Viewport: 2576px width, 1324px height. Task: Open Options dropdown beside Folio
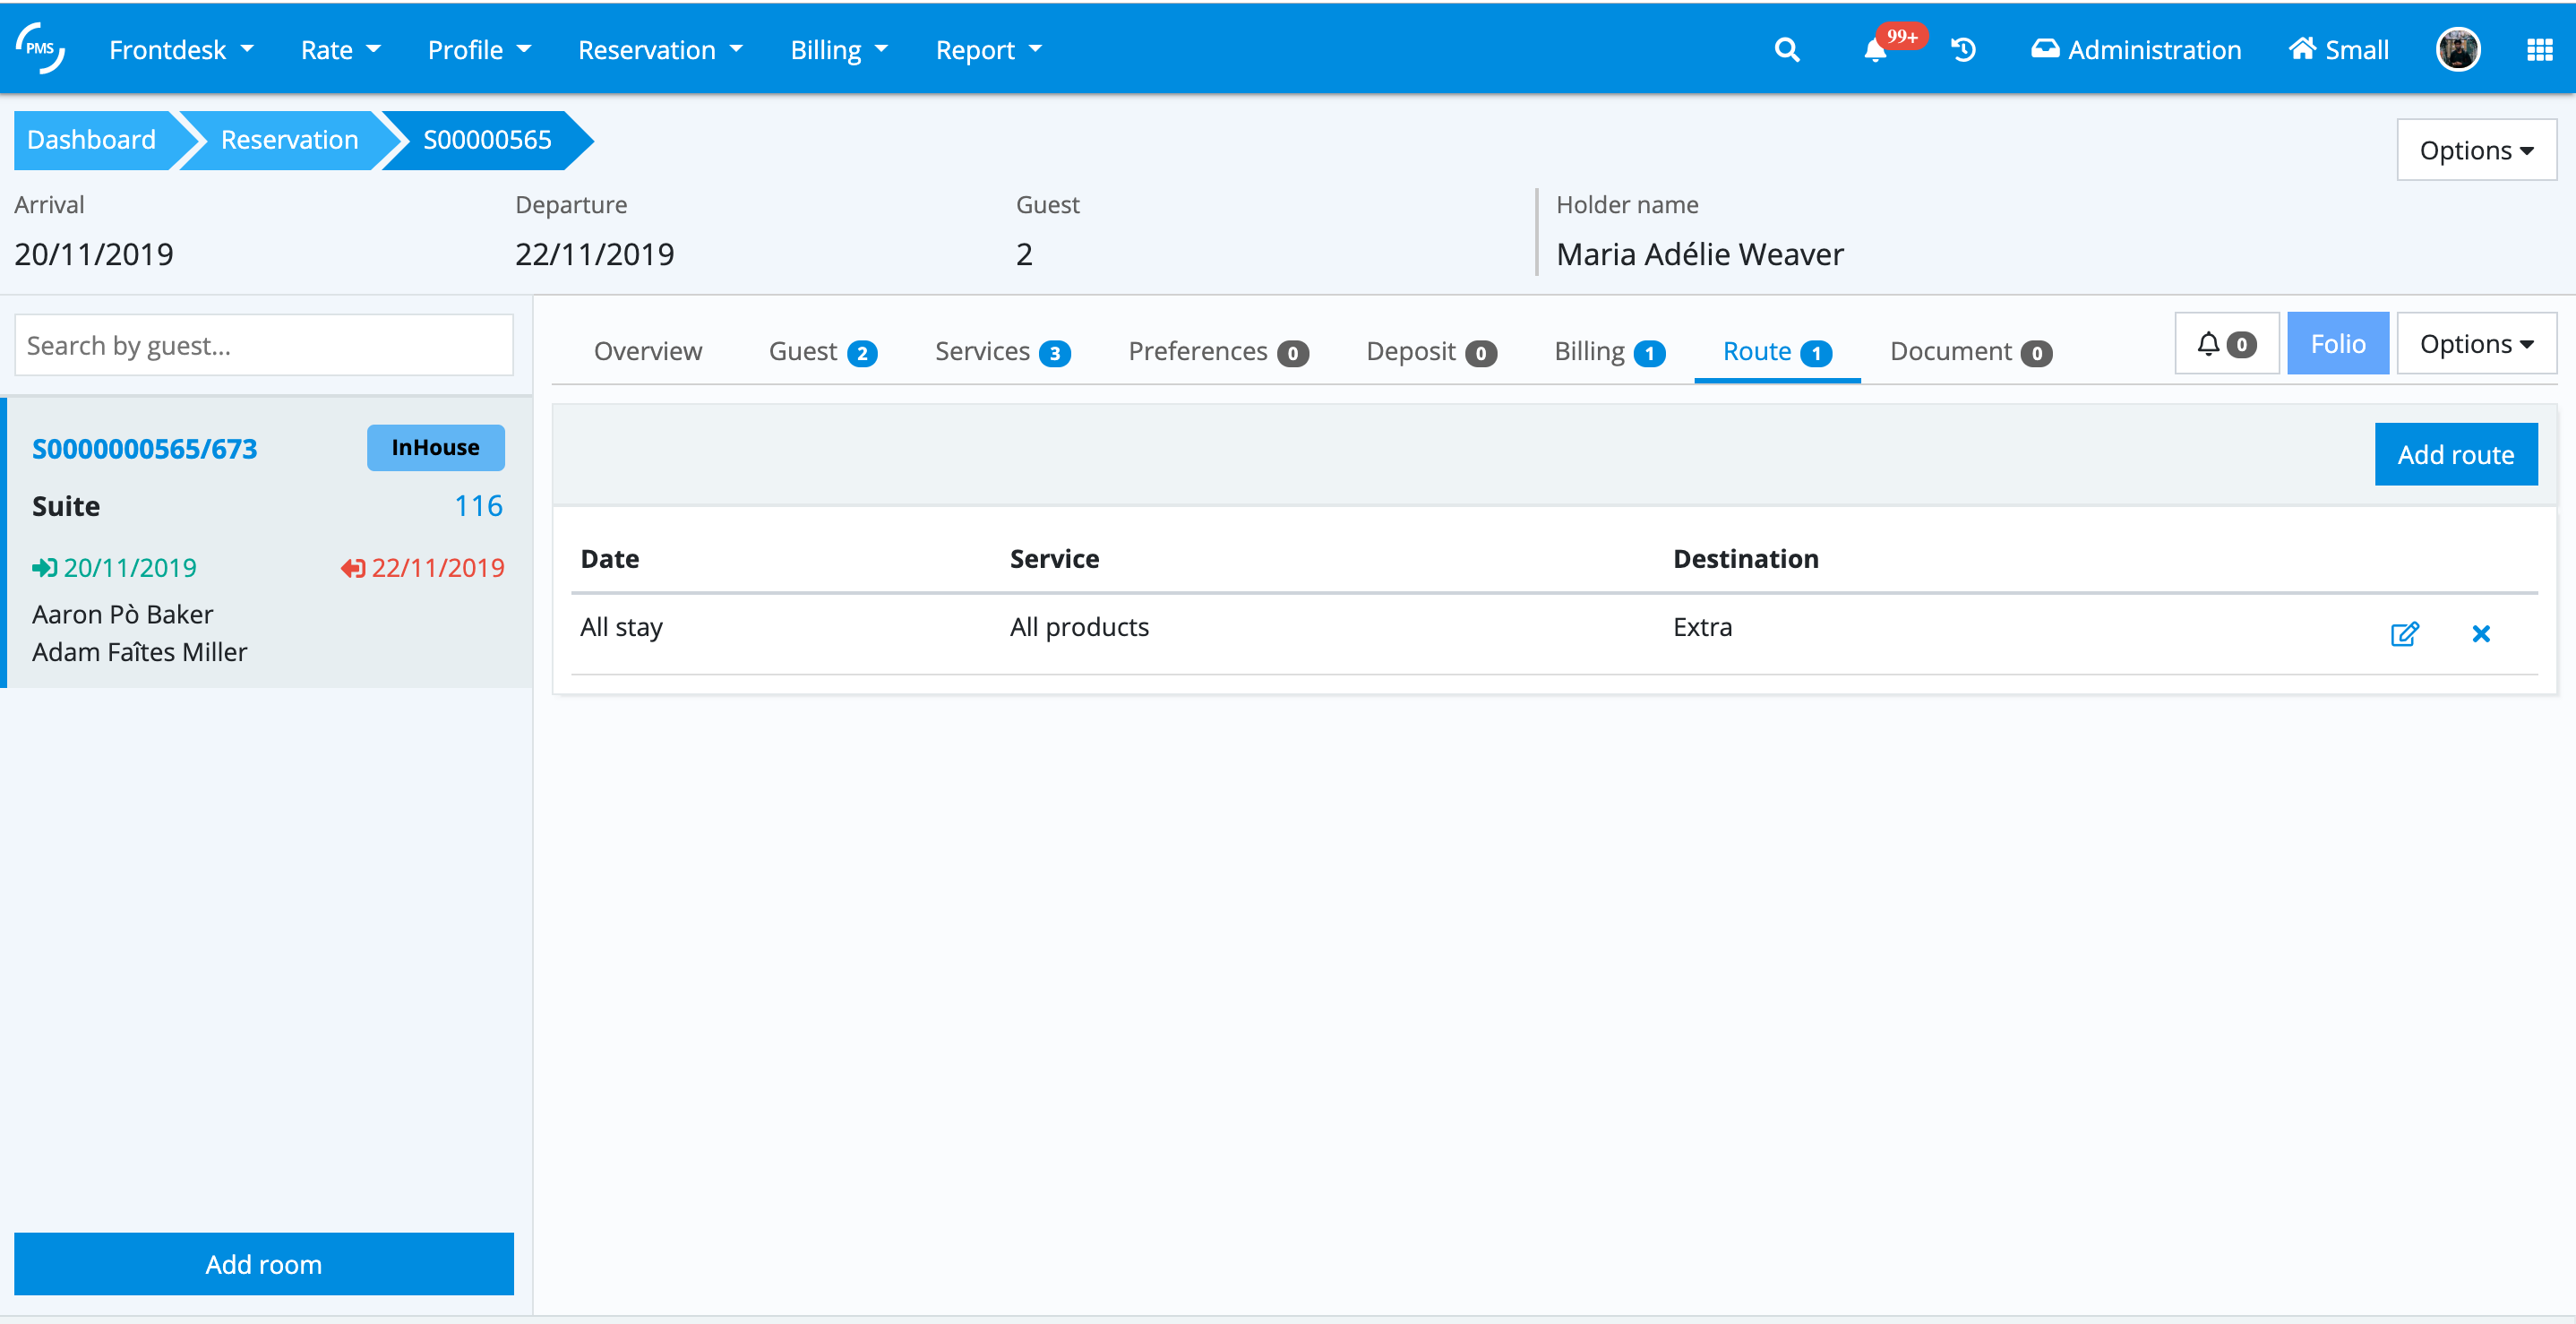[2476, 344]
